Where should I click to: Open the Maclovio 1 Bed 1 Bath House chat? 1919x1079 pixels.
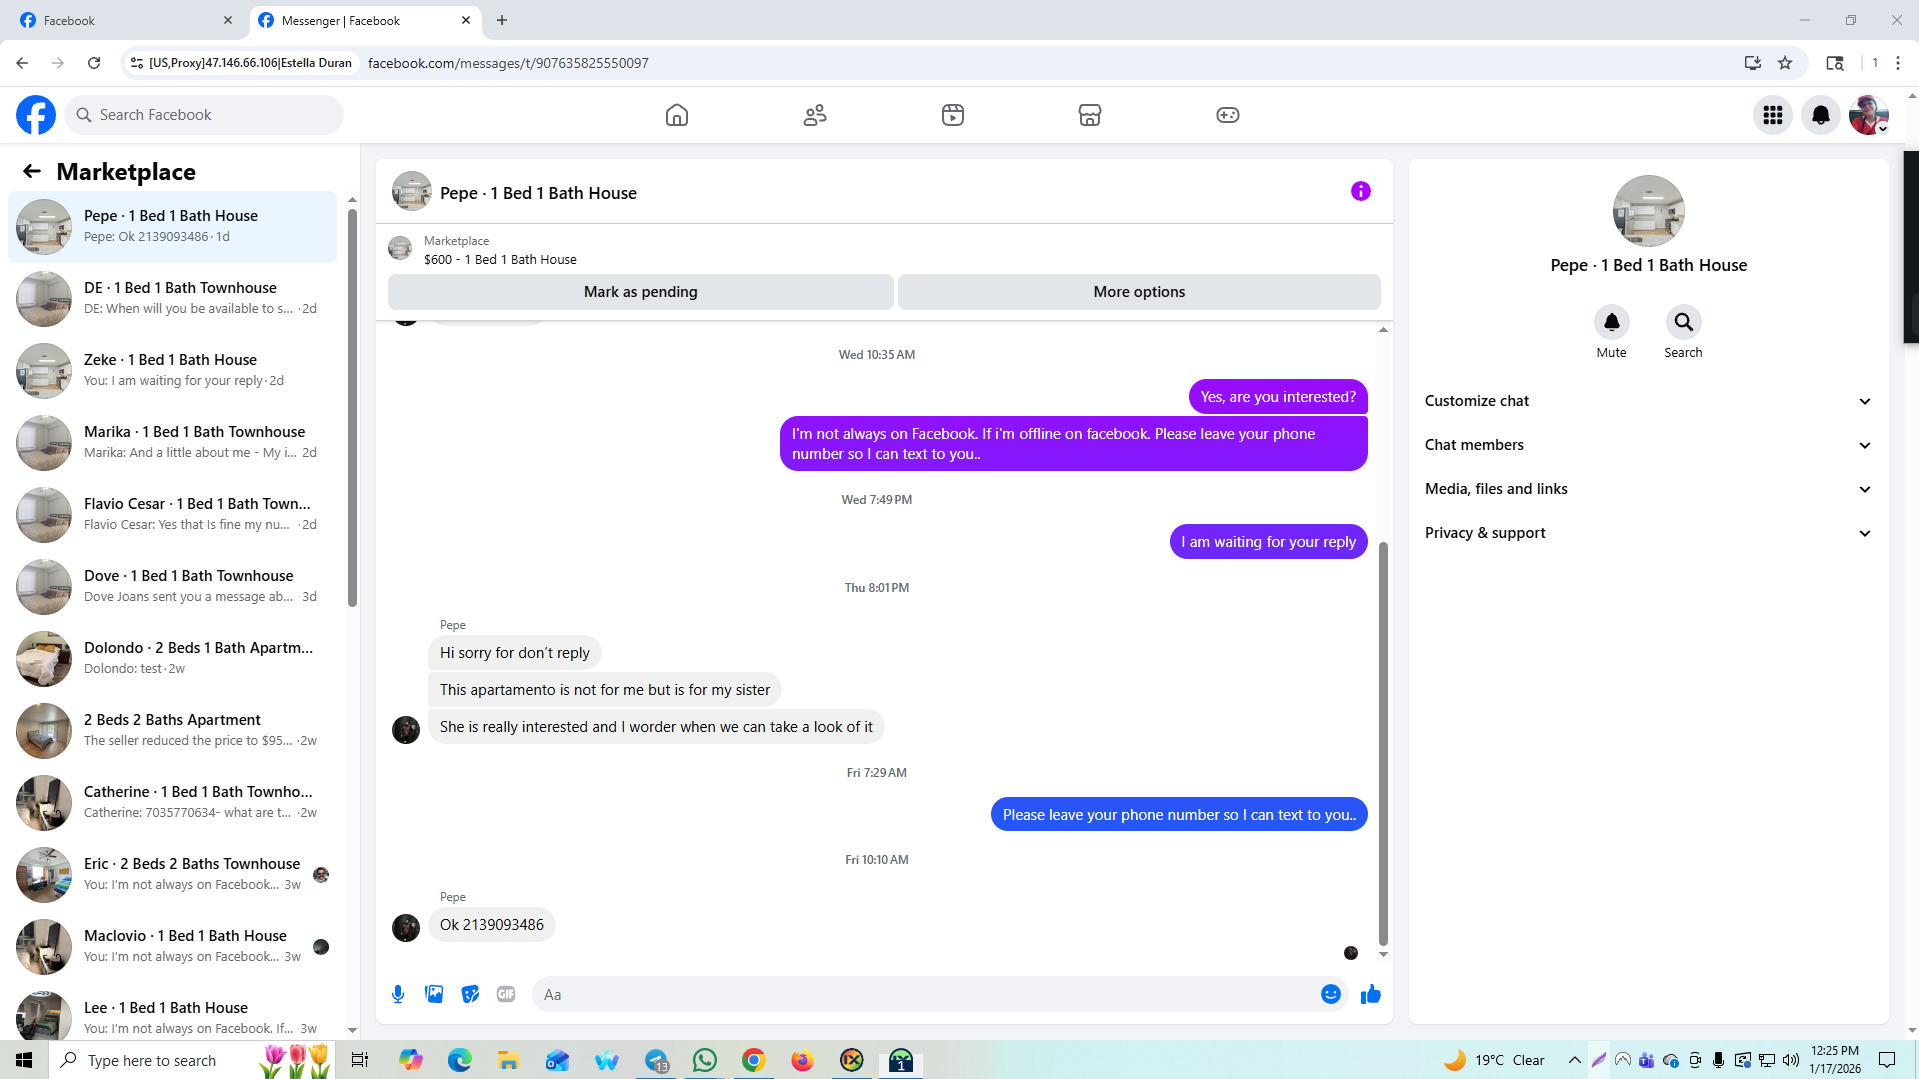tap(173, 946)
